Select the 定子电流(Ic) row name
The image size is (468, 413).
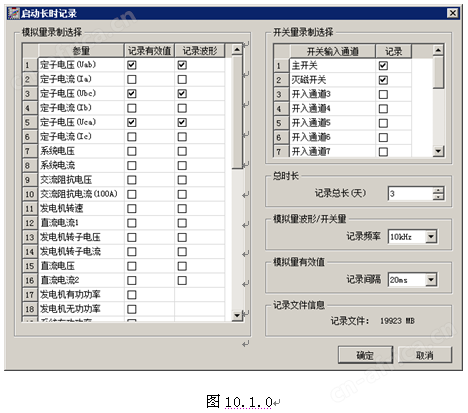click(66, 137)
